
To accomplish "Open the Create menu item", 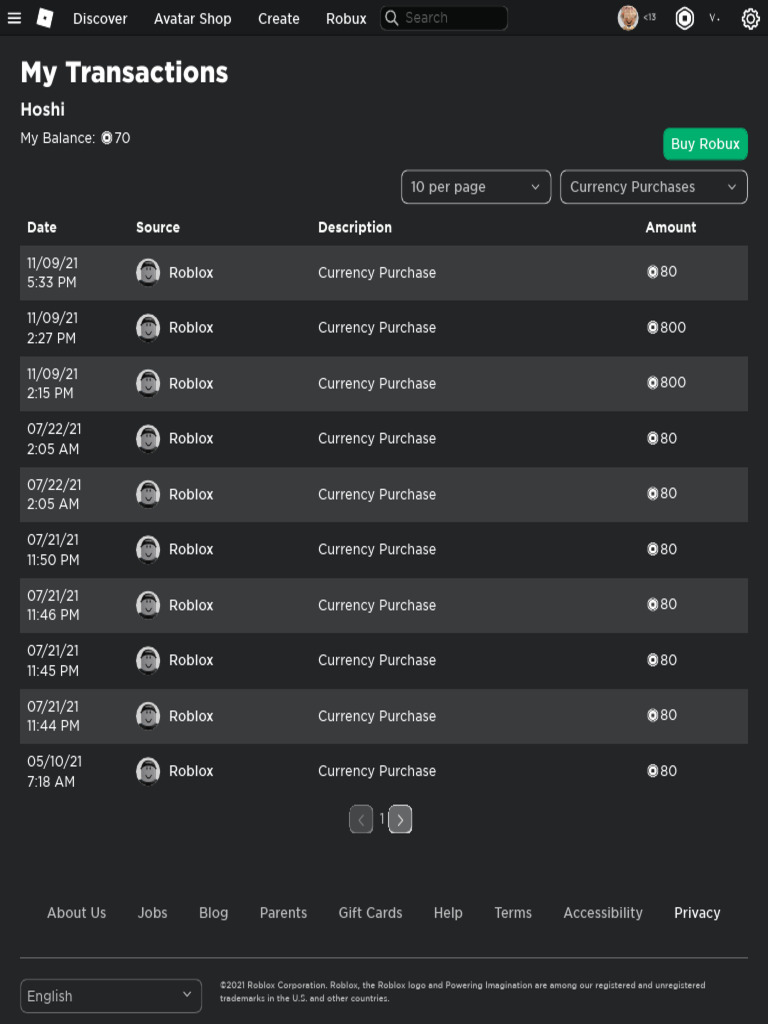I will coord(278,18).
